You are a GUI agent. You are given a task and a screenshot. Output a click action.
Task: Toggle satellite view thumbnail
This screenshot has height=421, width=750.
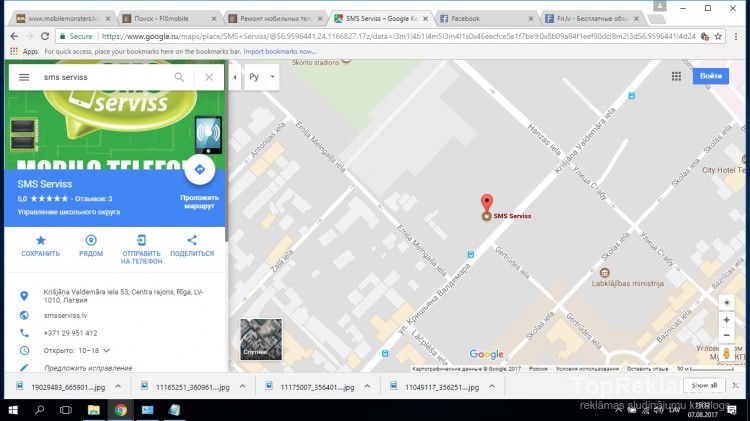(x=261, y=339)
